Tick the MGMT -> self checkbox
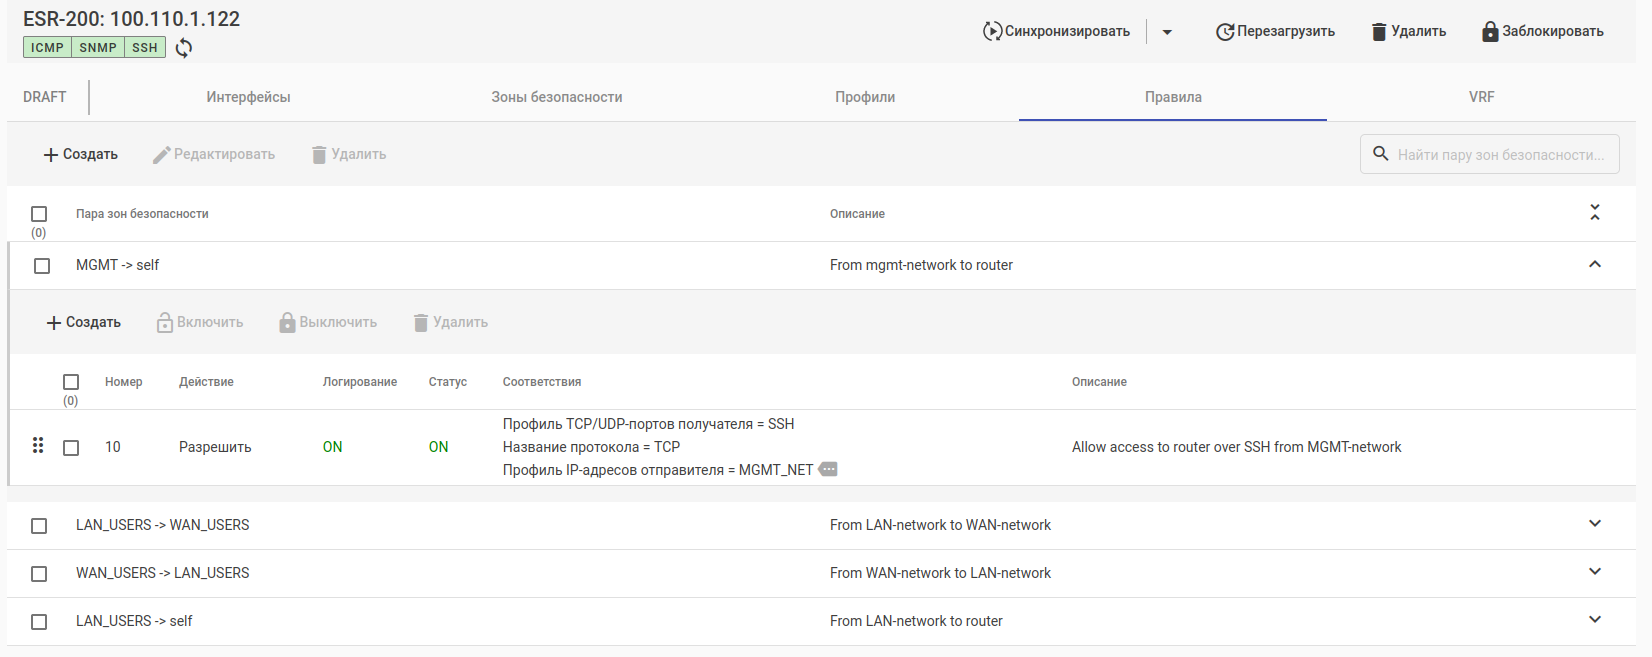 coord(42,266)
